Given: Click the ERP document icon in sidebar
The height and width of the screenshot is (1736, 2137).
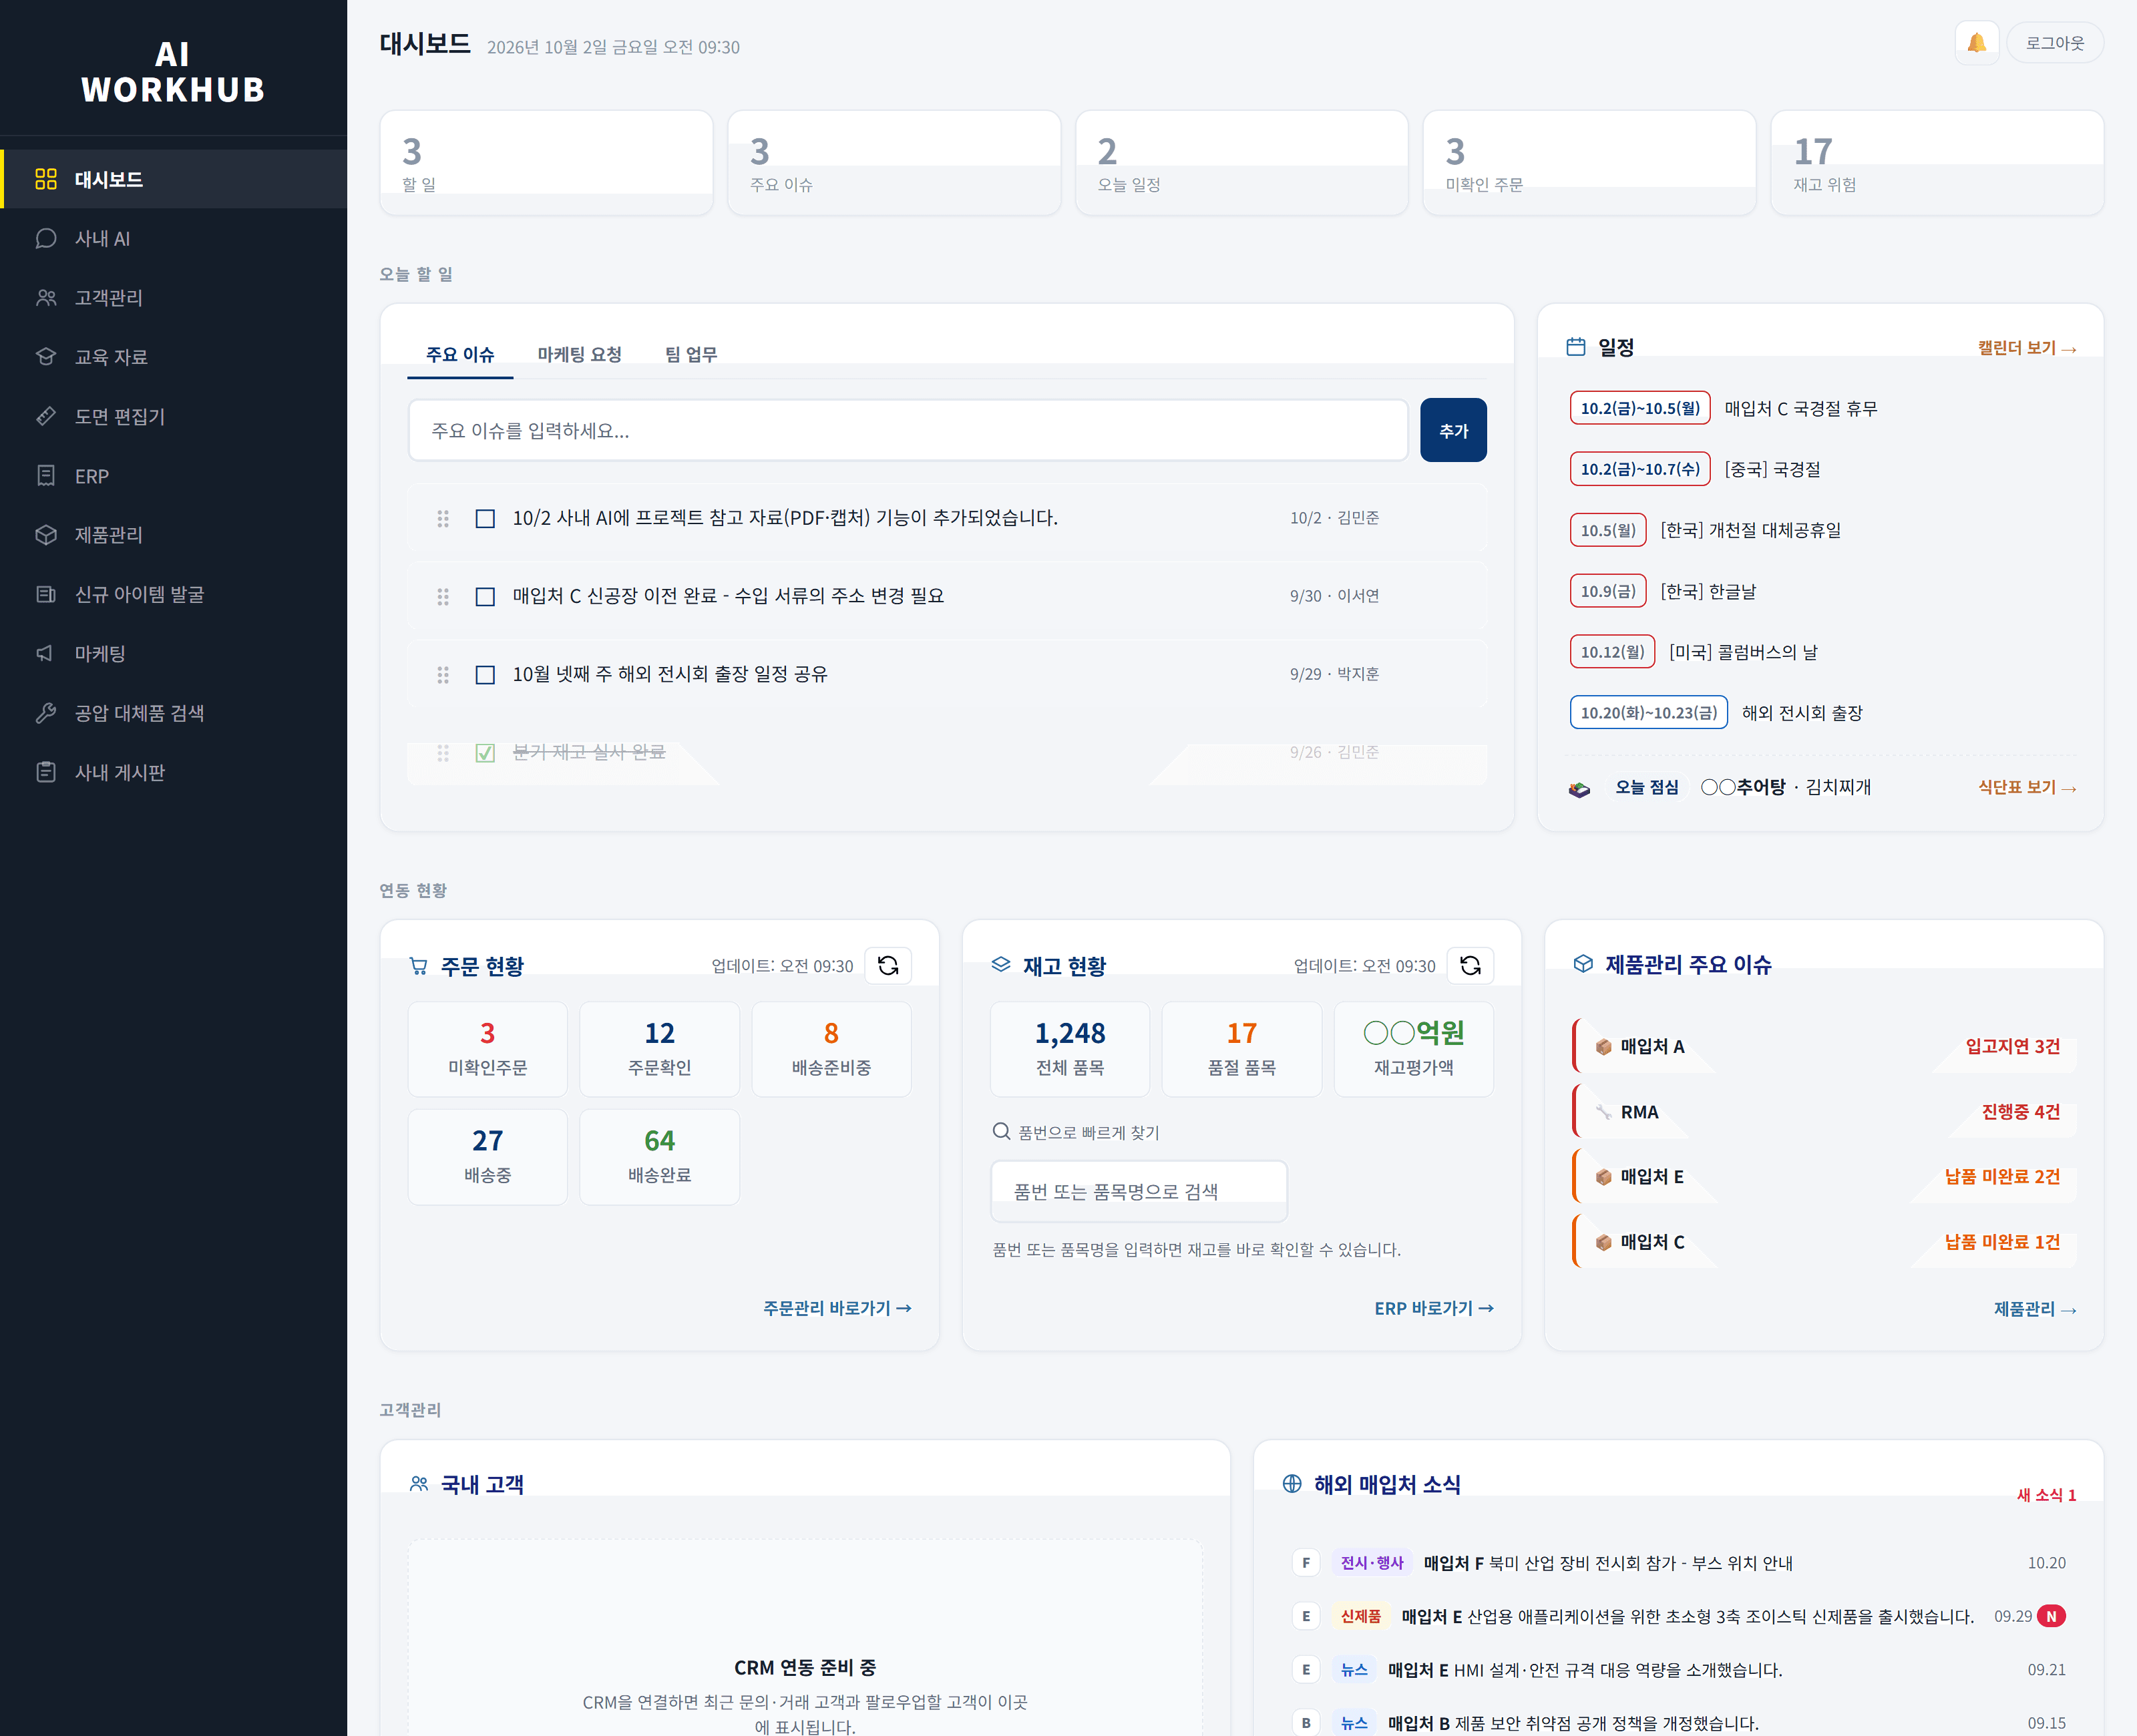Looking at the screenshot, I should 46,476.
